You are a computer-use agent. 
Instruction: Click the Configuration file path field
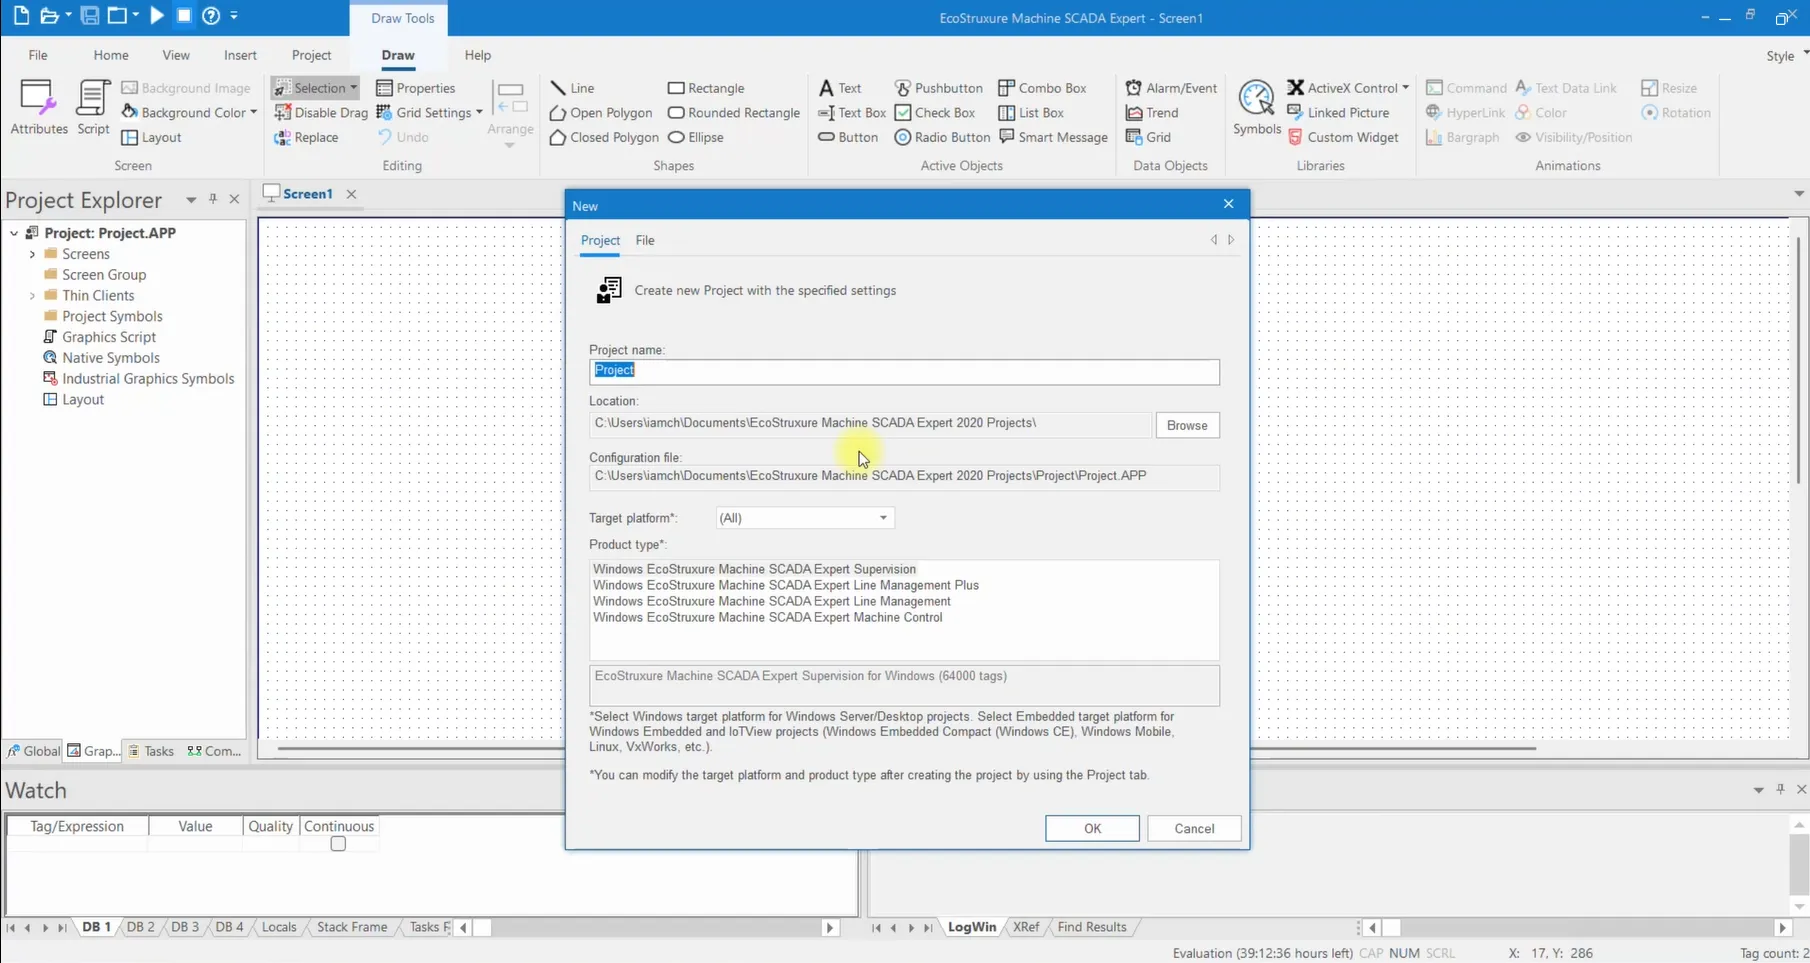[904, 477]
